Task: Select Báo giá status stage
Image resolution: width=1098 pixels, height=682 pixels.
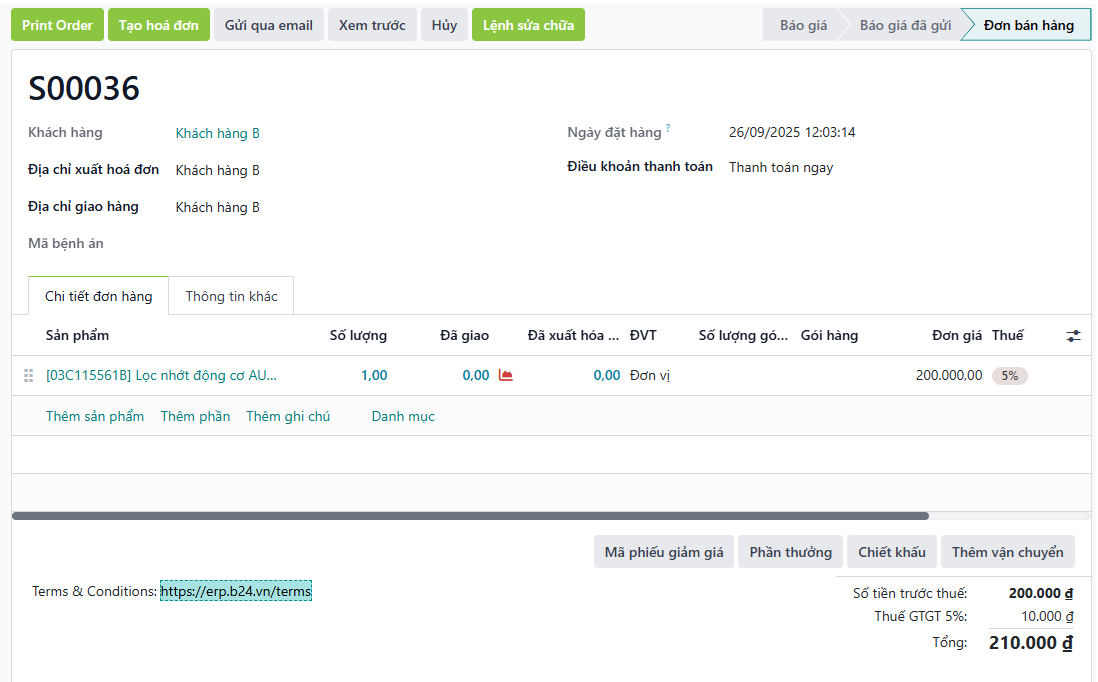Action: [803, 25]
